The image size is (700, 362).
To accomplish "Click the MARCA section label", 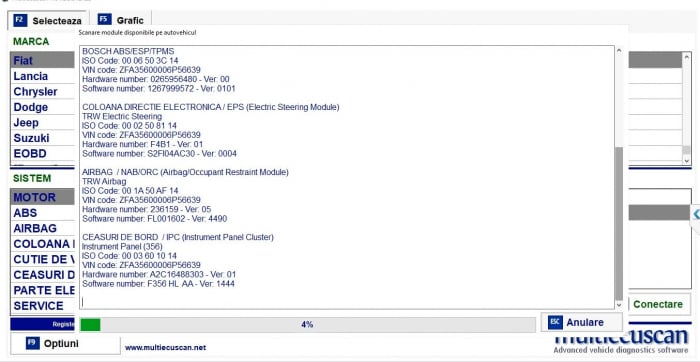I will tap(31, 42).
